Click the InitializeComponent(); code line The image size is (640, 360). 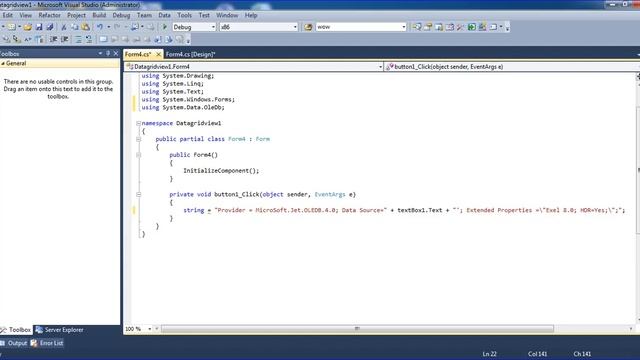point(221,171)
